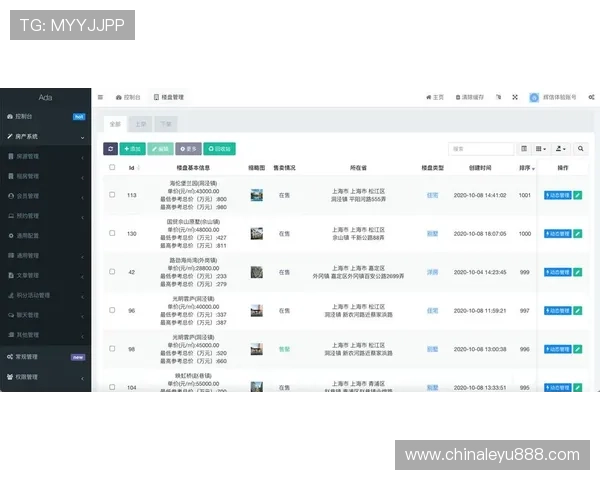Toggle the sidebar hamburger menu icon
This screenshot has height=480, width=600.
click(x=100, y=97)
